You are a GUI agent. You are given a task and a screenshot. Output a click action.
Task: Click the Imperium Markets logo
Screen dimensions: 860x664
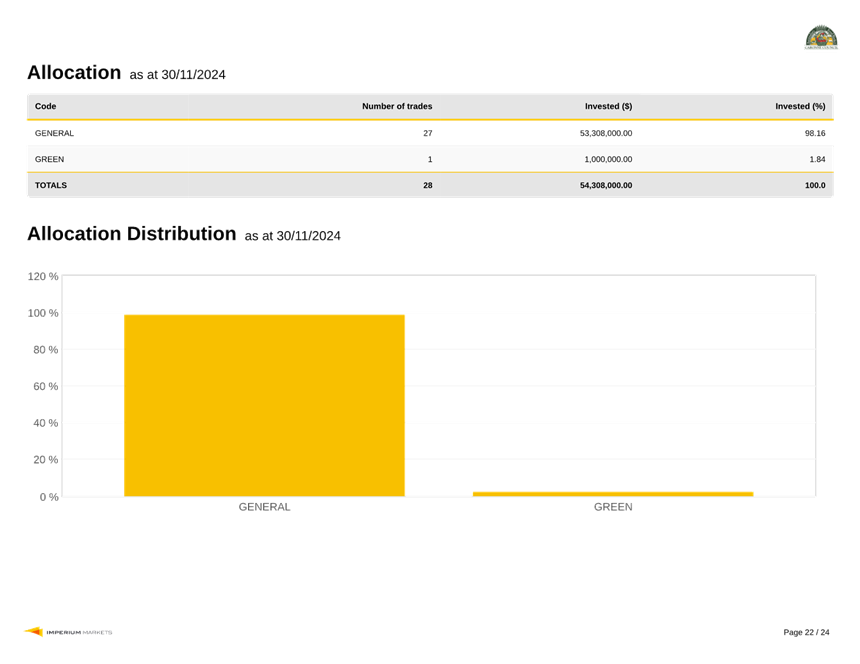click(x=68, y=632)
